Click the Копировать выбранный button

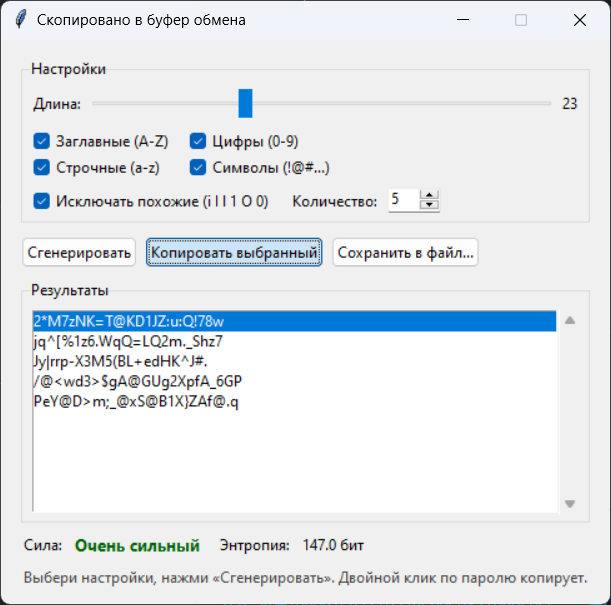(x=234, y=253)
